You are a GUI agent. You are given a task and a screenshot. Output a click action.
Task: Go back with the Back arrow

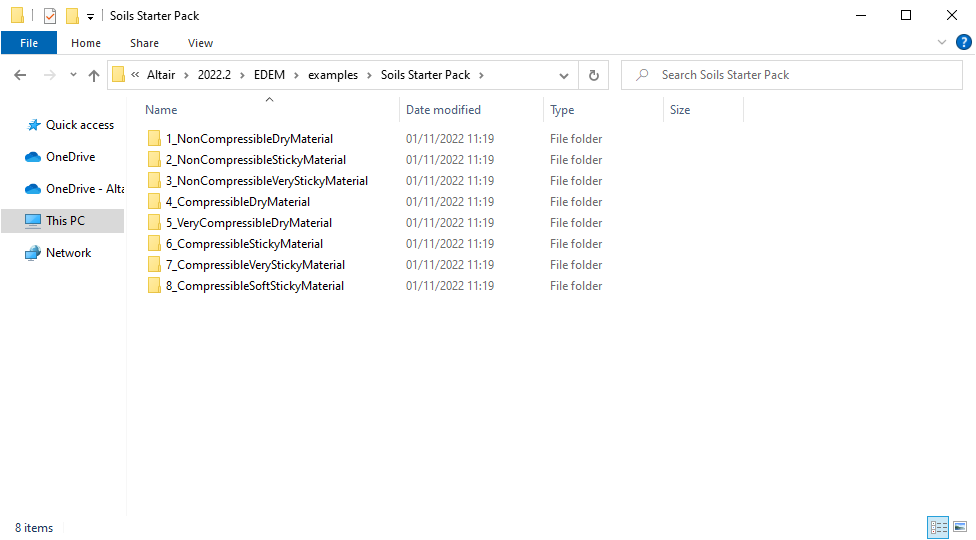[20, 75]
